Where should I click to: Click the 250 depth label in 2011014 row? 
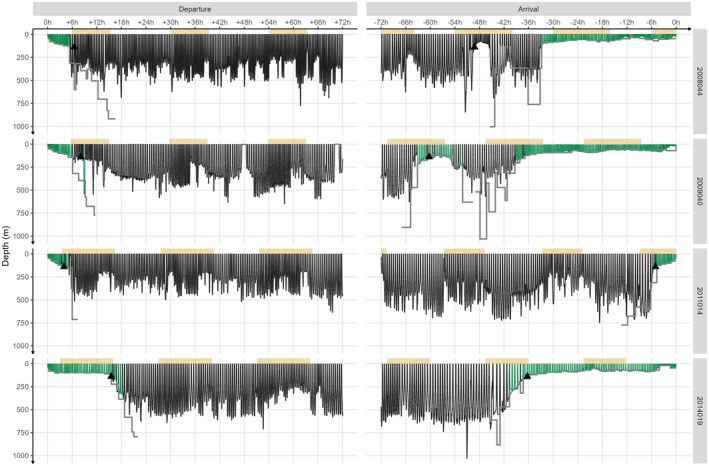(x=24, y=277)
